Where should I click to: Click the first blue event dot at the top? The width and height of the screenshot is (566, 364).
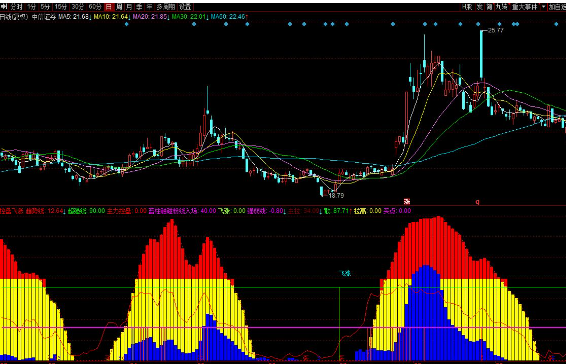coord(126,24)
